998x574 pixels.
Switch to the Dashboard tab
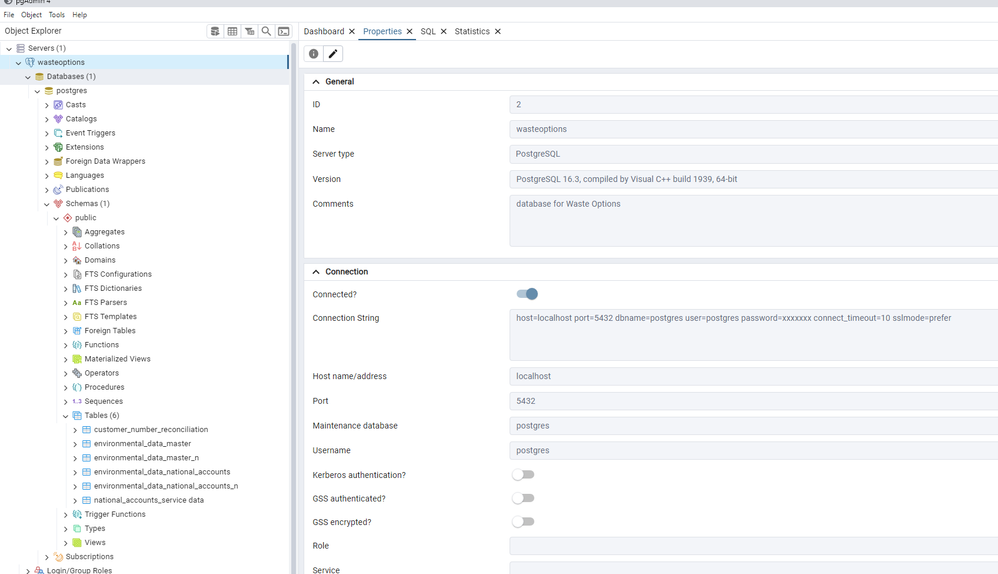[324, 31]
